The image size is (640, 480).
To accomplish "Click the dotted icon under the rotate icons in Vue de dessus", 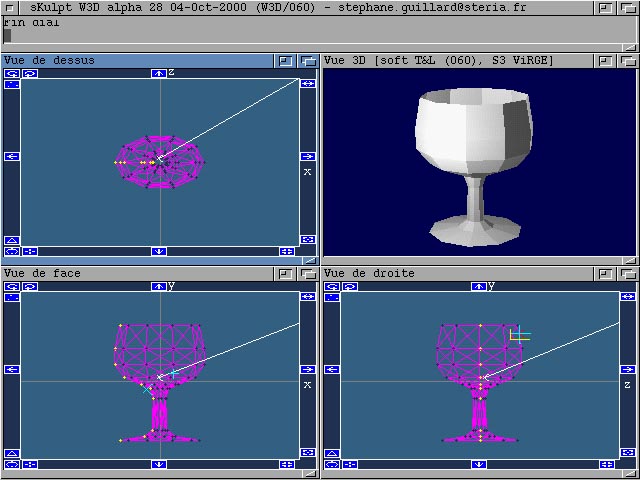I will pos(12,84).
